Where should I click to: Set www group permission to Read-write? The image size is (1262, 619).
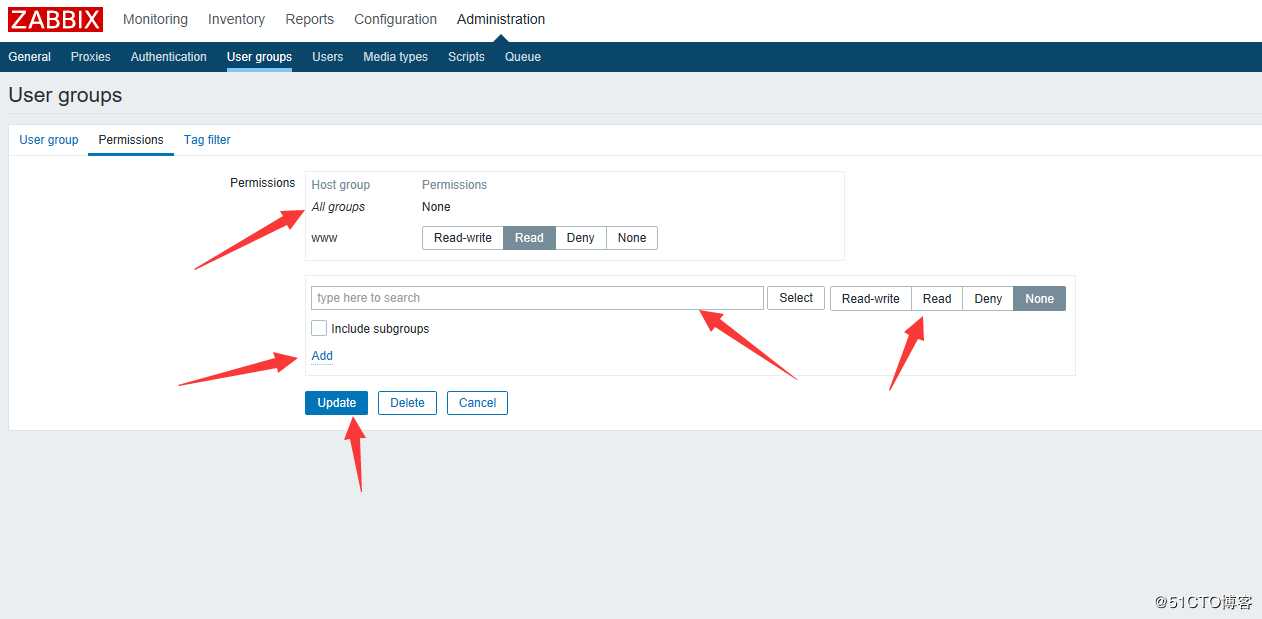(x=463, y=238)
